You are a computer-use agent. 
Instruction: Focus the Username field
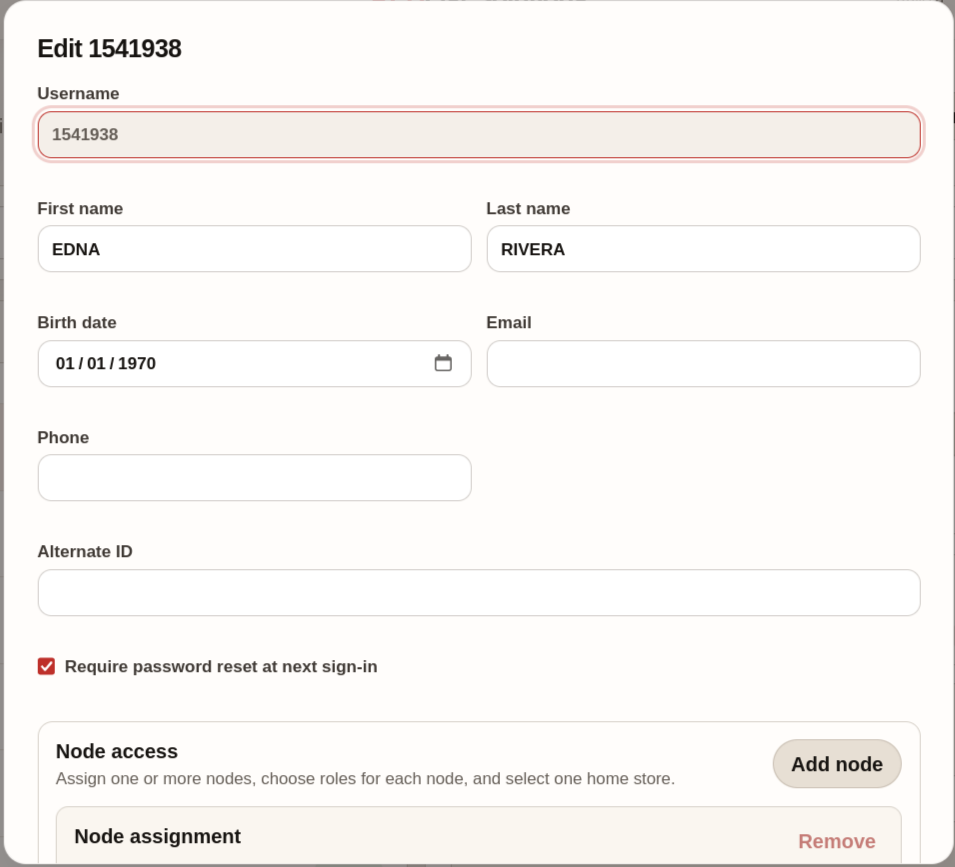479,134
